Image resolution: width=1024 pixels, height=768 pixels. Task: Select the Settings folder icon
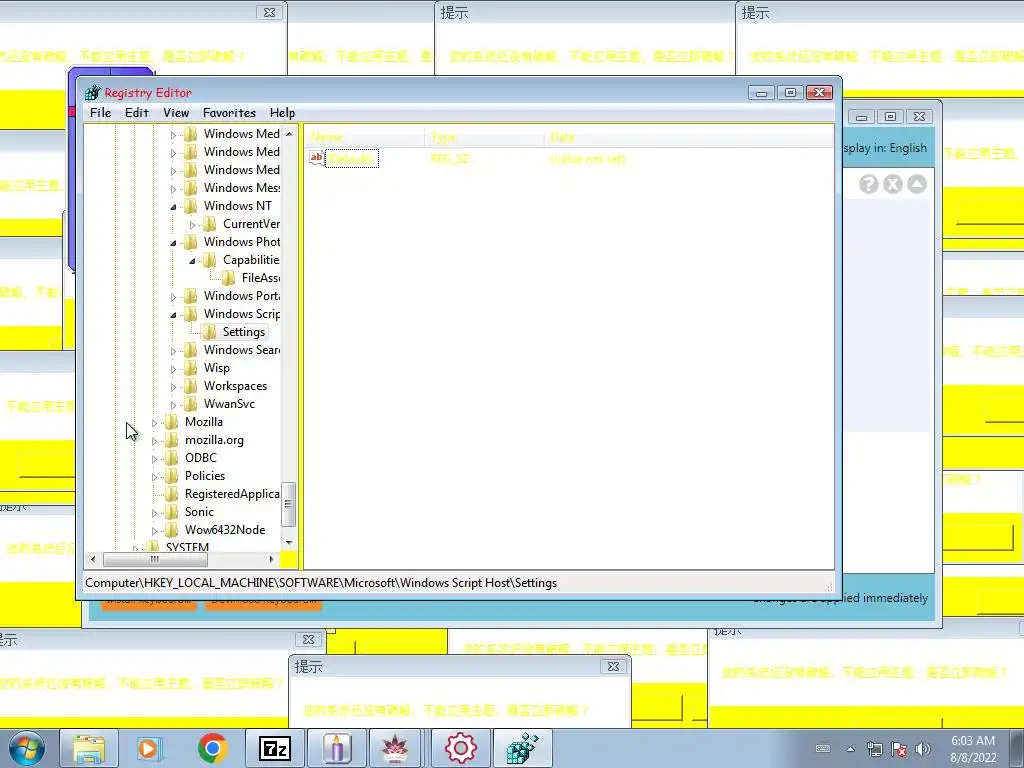pyautogui.click(x=210, y=332)
